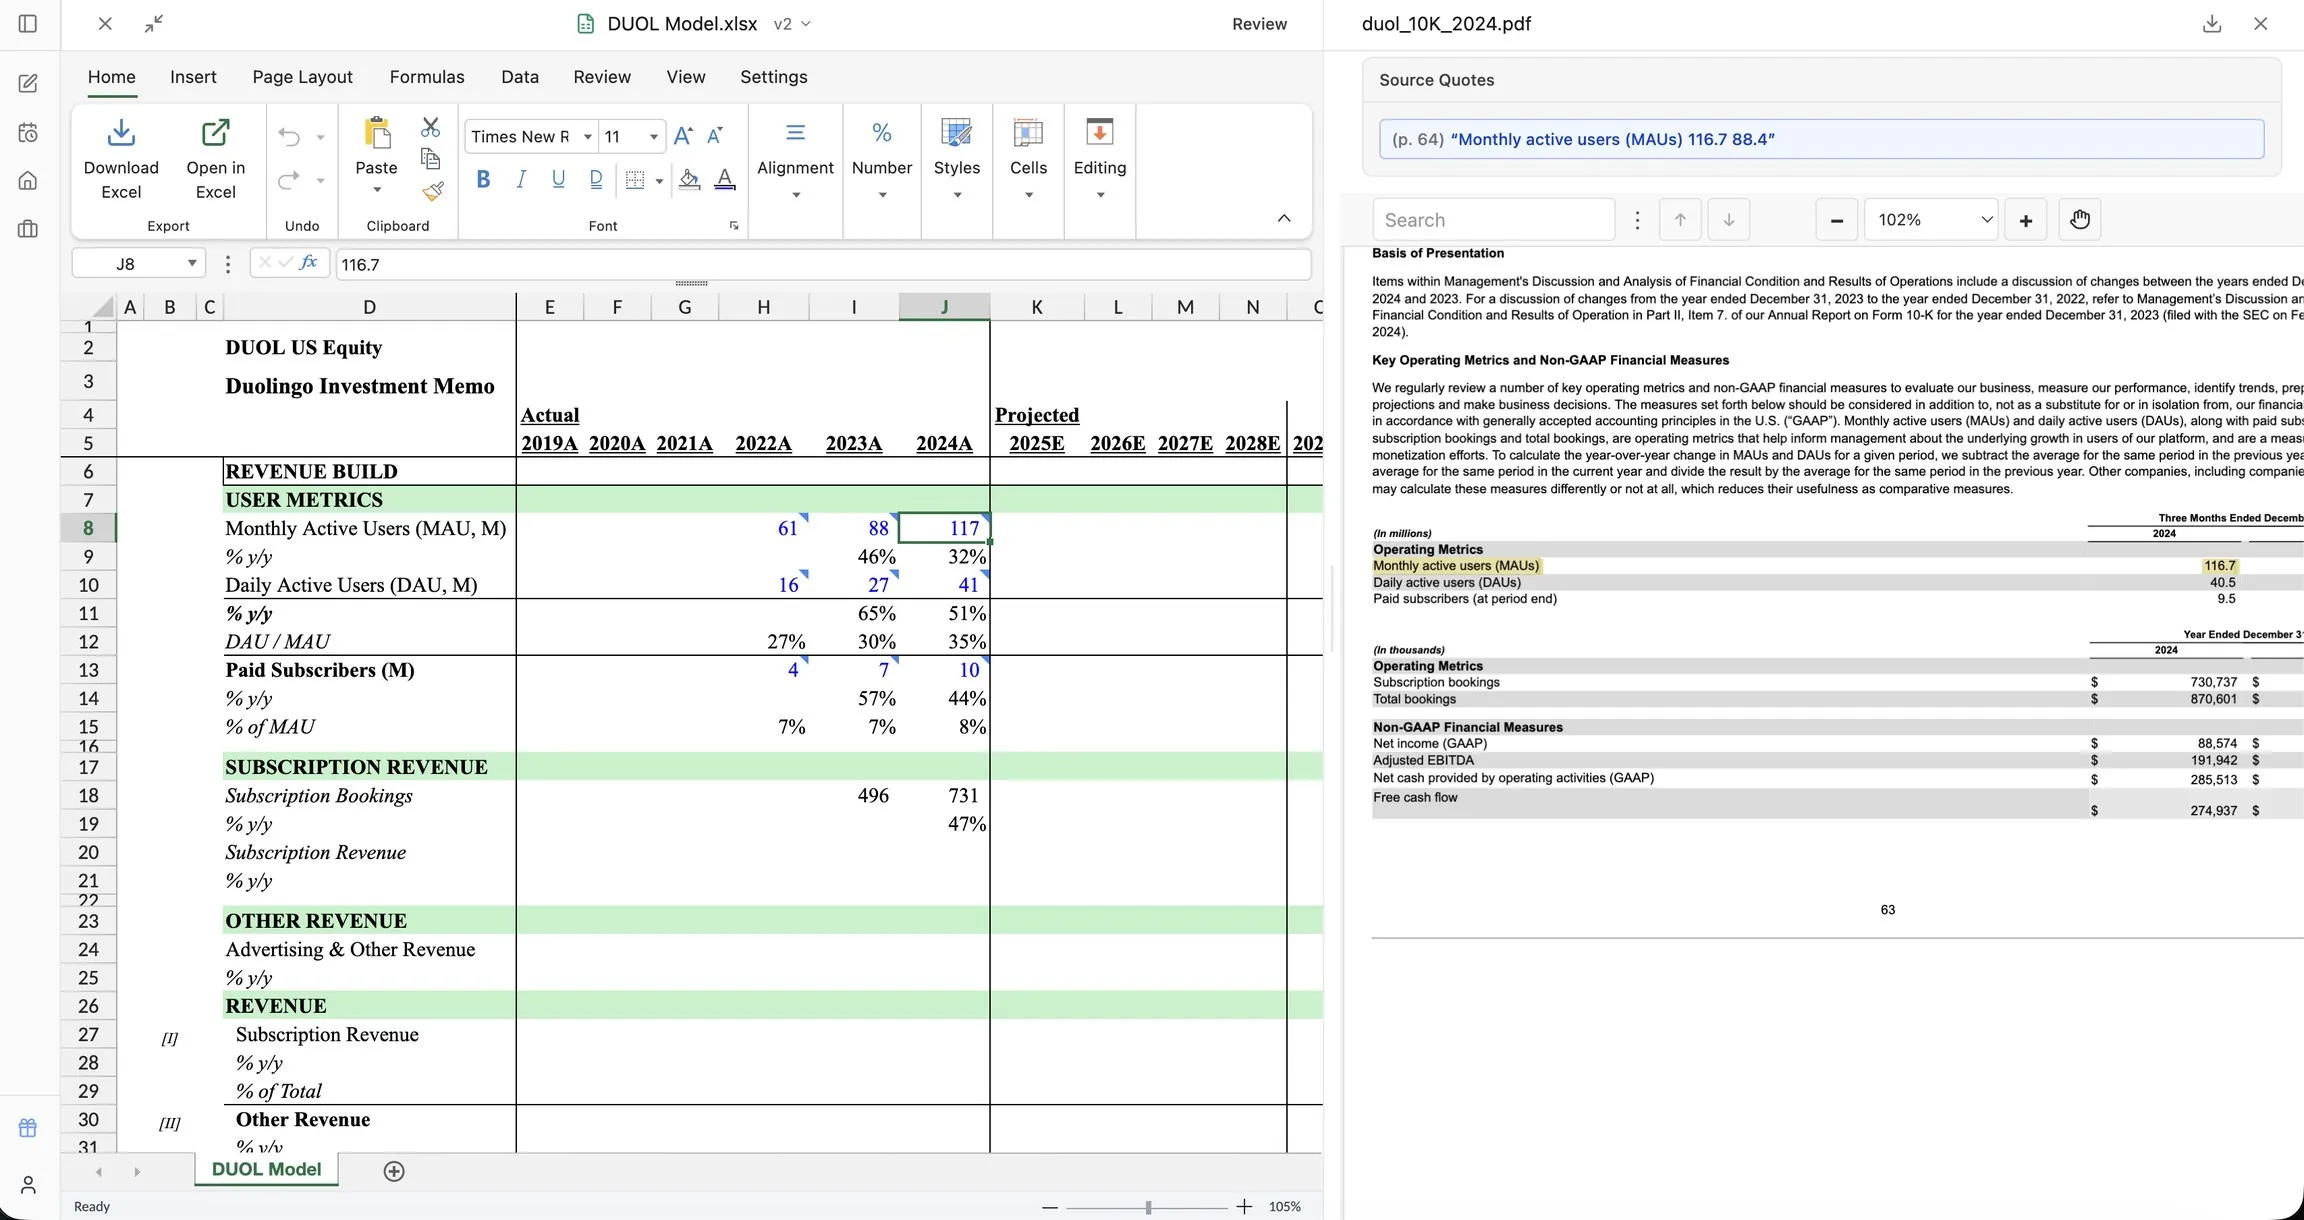Switch to the Data tab

pyautogui.click(x=520, y=77)
